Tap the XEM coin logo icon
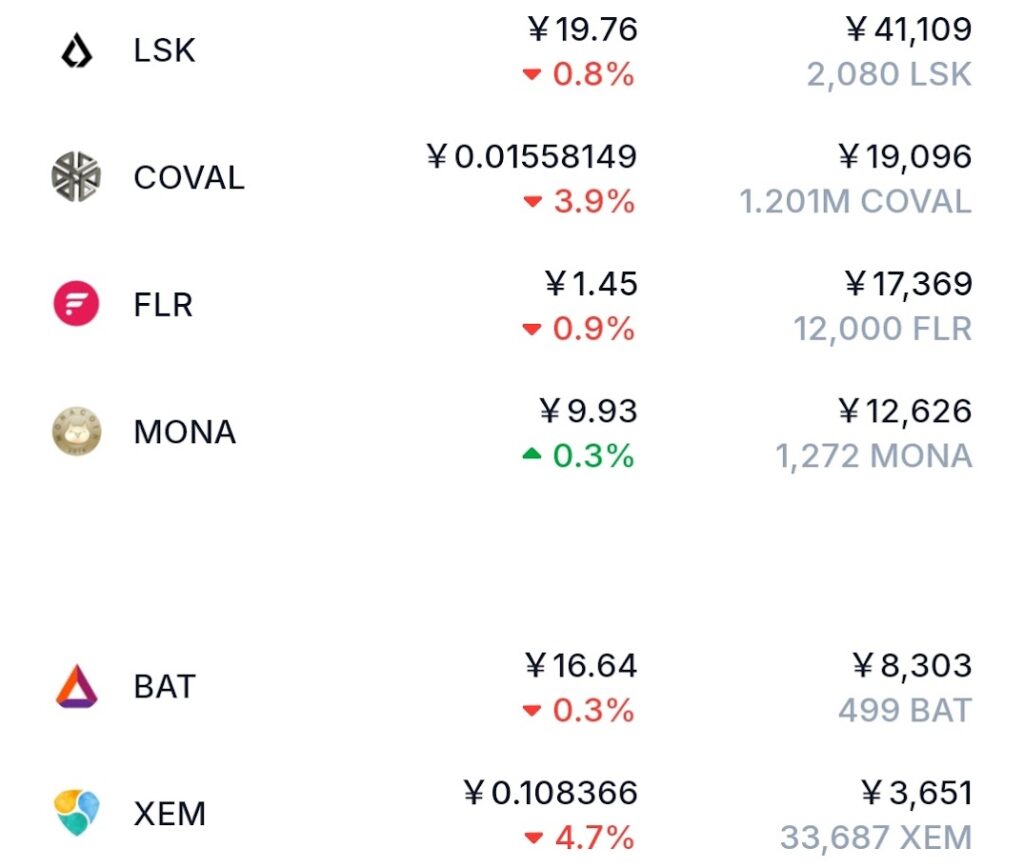This screenshot has width=1024, height=868. tap(77, 813)
